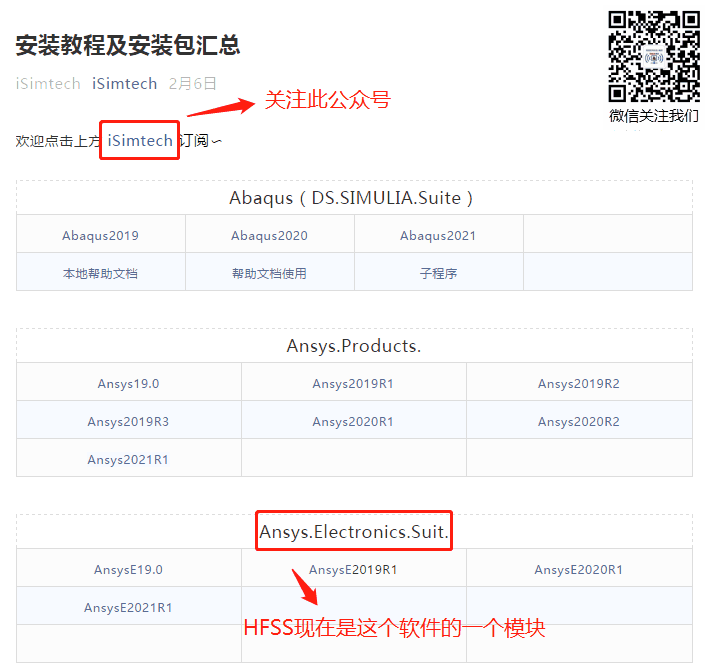Open the 帮助文档使用 link

269,273
